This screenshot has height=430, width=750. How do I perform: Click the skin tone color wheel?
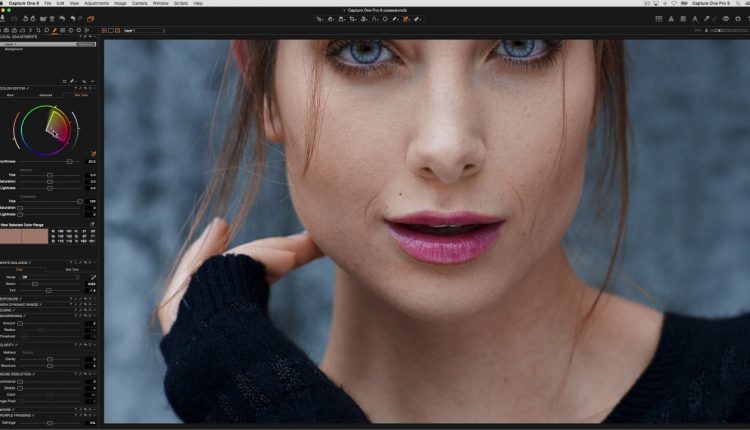[x=46, y=130]
